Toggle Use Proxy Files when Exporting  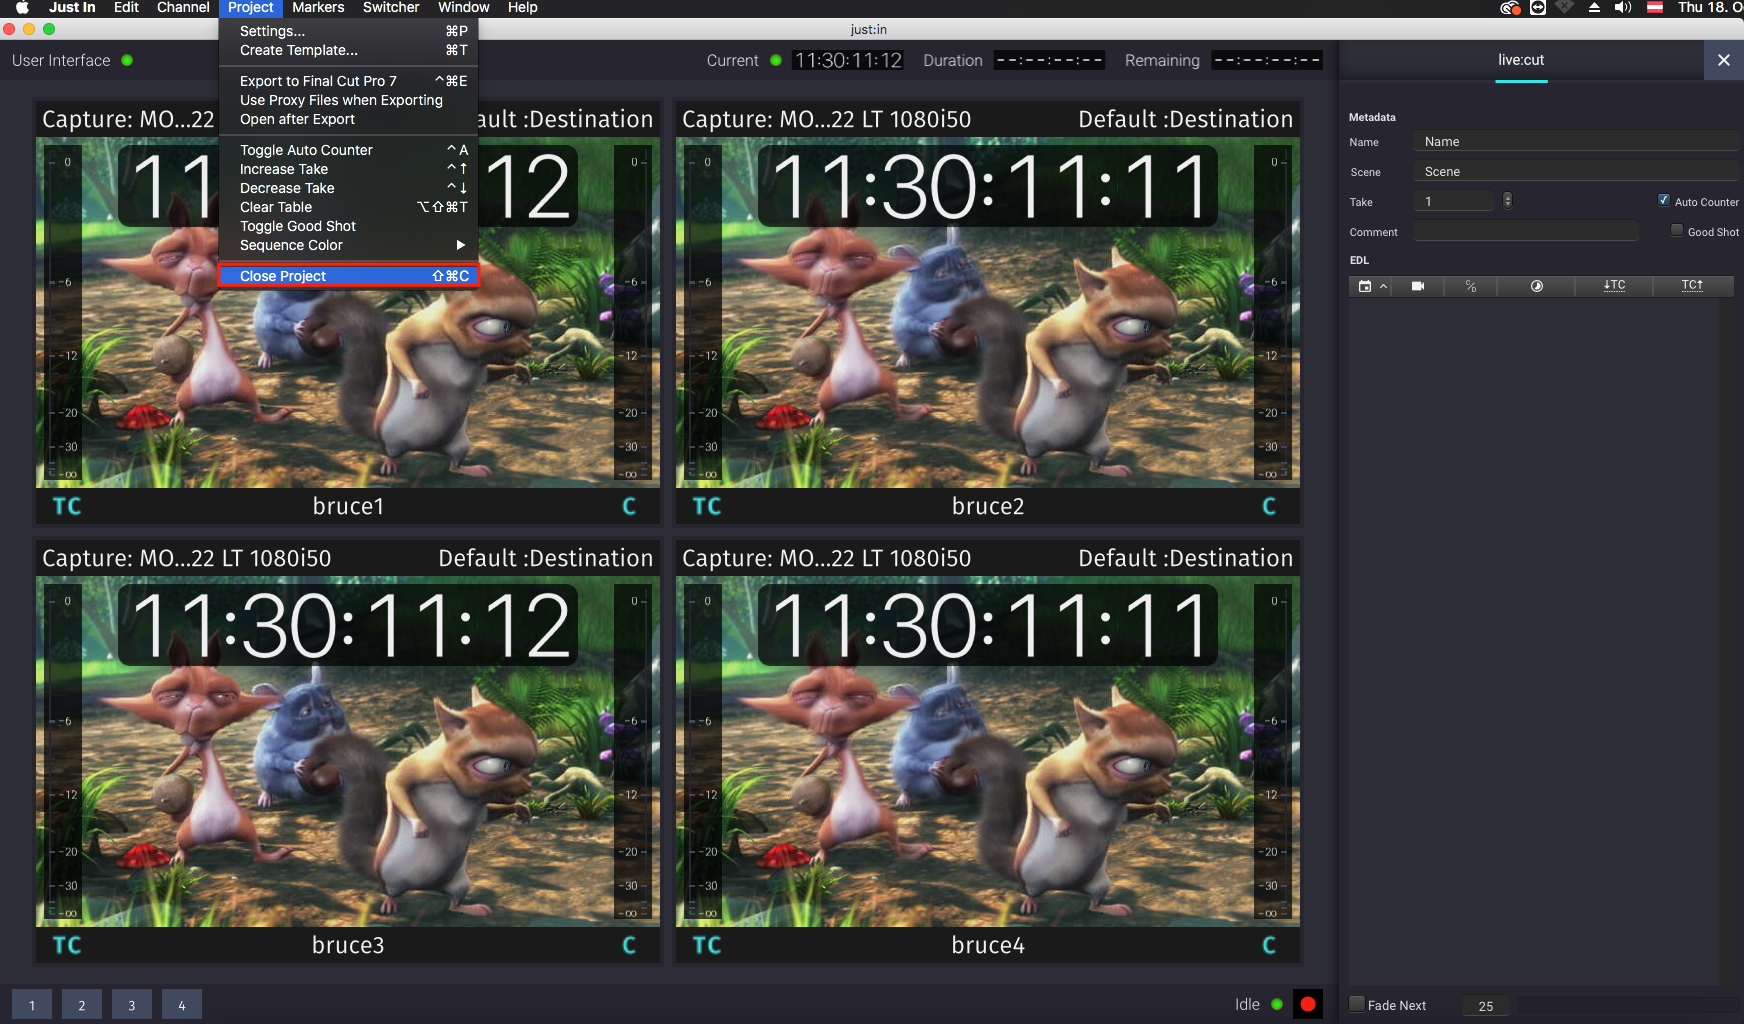coord(348,100)
